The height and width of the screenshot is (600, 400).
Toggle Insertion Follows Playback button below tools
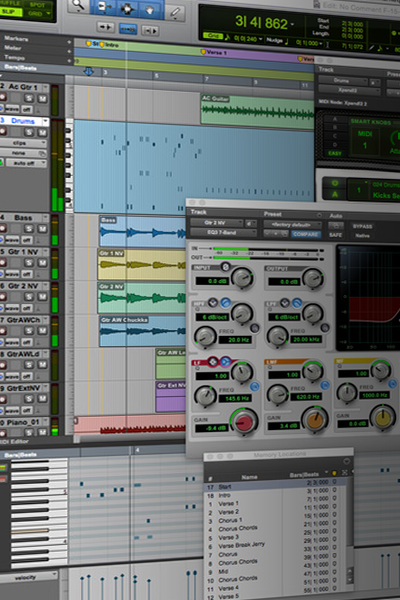coord(150,30)
